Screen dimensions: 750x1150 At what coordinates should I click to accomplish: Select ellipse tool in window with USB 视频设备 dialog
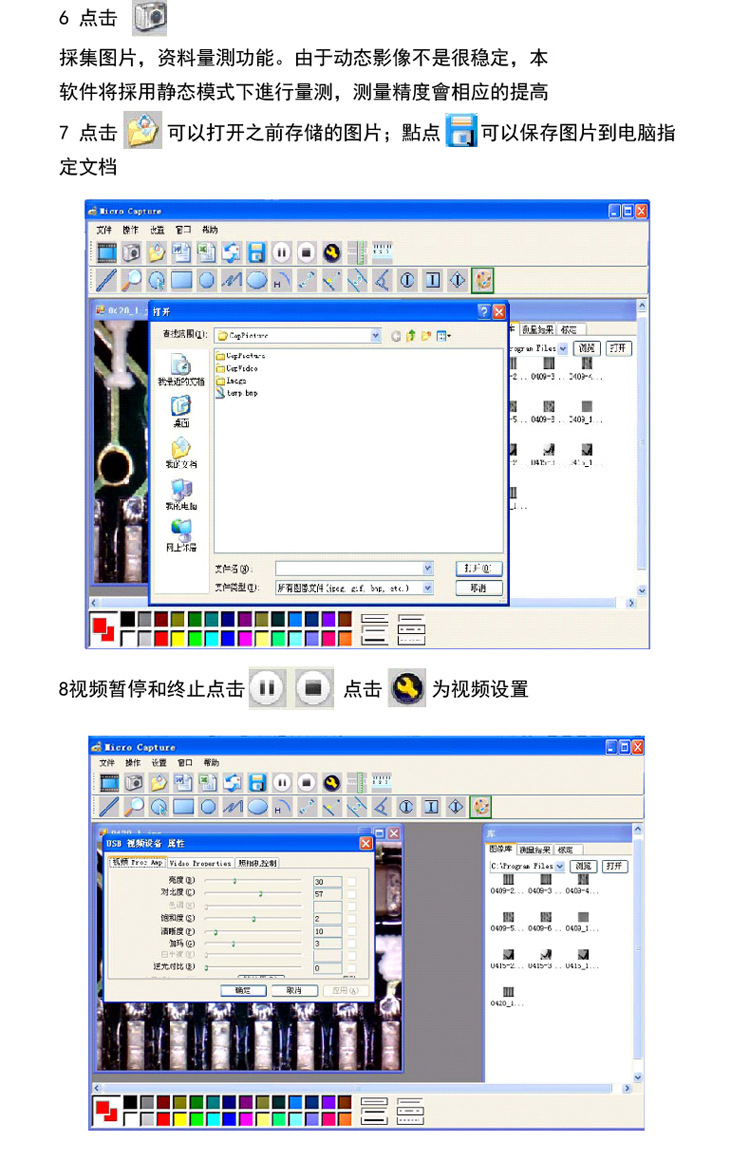[257, 807]
